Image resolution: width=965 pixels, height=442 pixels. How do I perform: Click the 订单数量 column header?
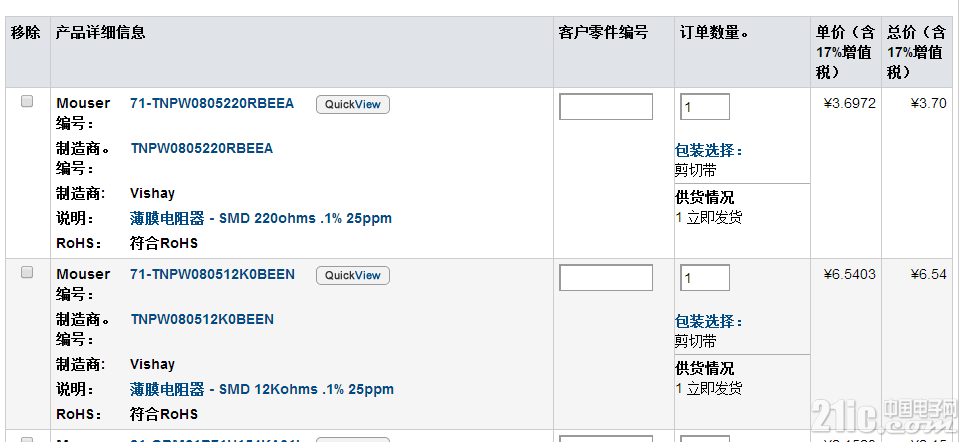(714, 32)
